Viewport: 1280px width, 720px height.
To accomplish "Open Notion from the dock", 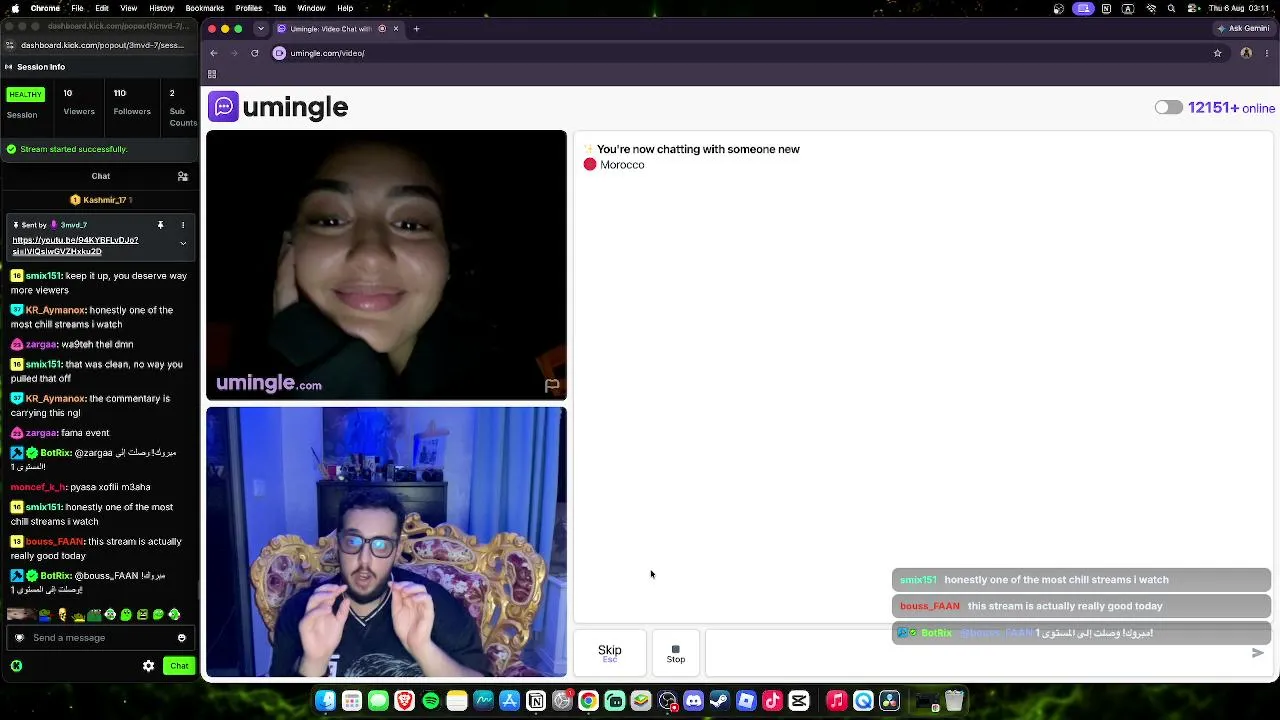I will tap(536, 701).
